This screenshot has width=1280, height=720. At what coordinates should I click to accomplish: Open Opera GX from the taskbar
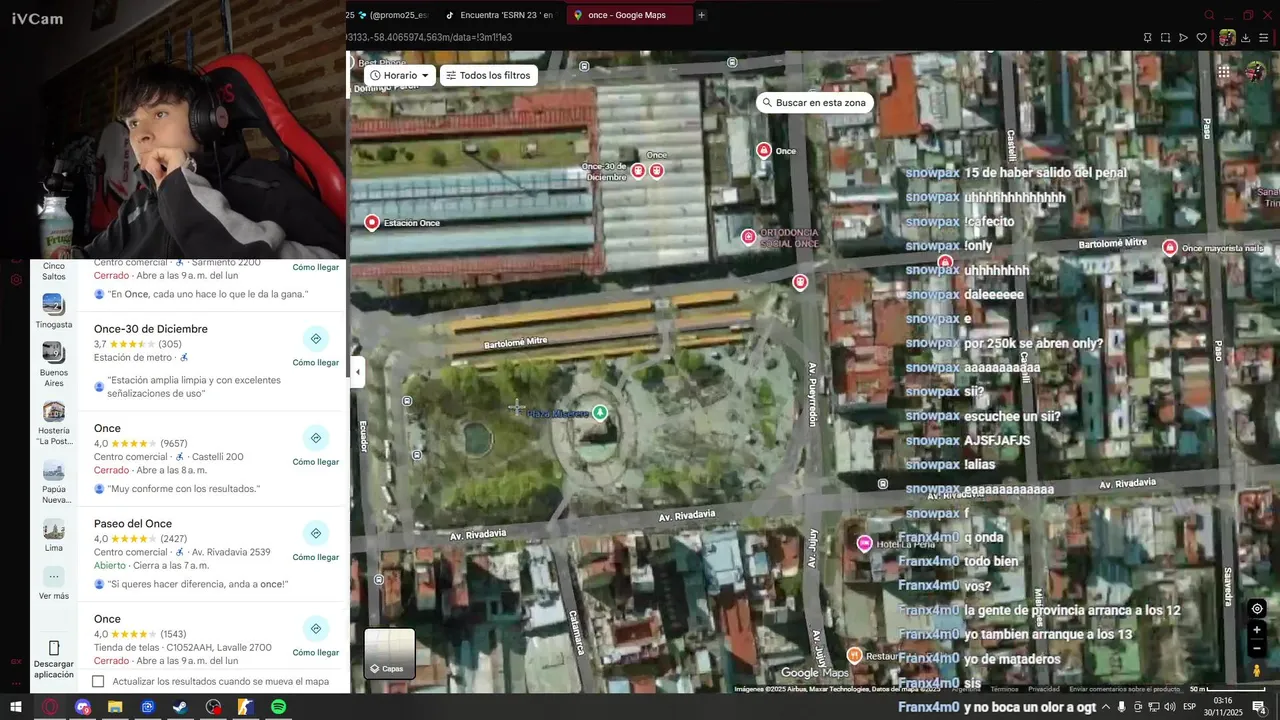click(x=50, y=707)
